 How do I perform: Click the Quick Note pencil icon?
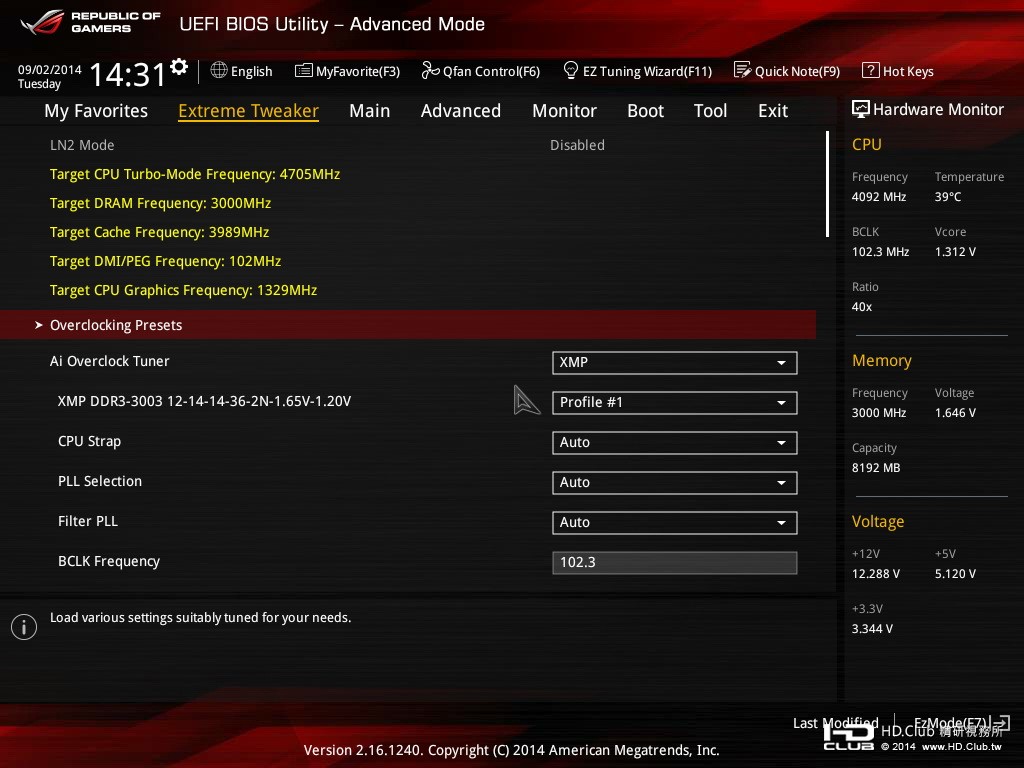point(743,70)
